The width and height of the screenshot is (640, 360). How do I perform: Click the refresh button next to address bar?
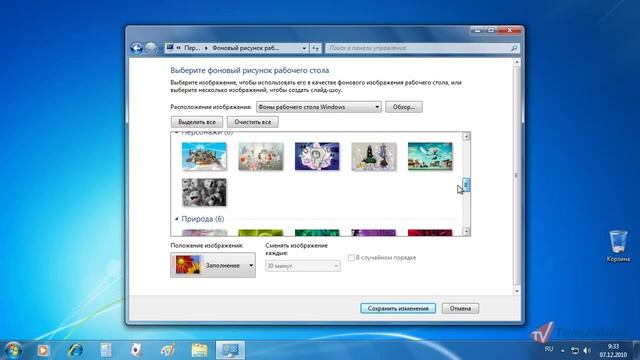316,48
